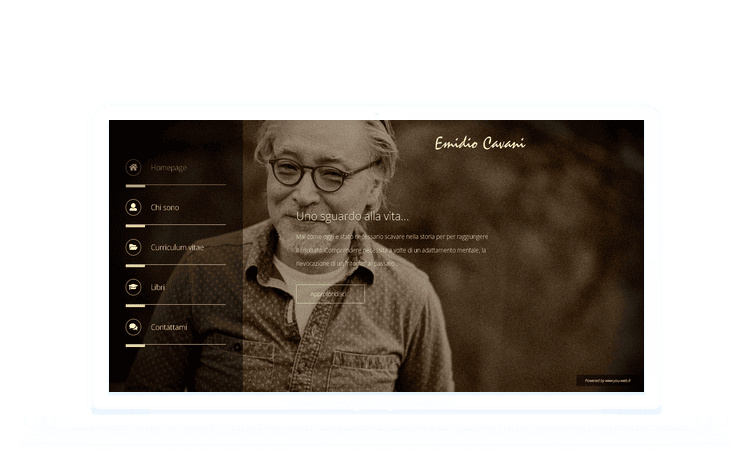Click the laptop webcam dot above the screen

click(376, 113)
